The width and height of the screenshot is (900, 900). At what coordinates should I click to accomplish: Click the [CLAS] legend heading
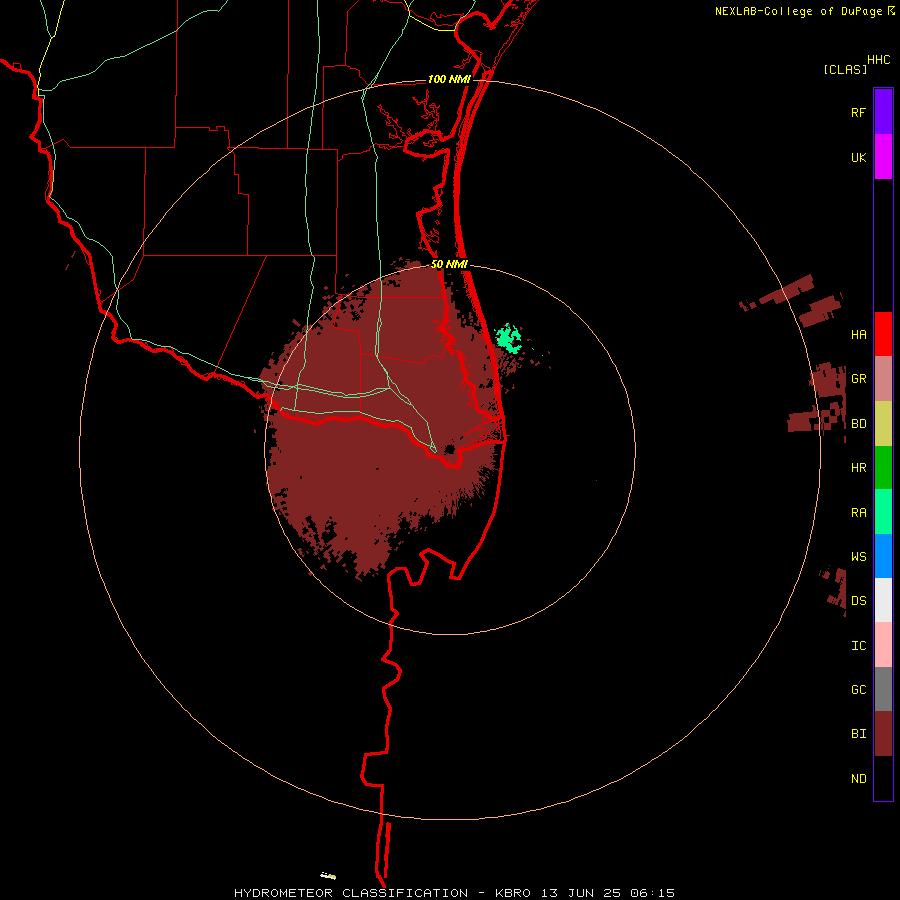click(x=845, y=69)
